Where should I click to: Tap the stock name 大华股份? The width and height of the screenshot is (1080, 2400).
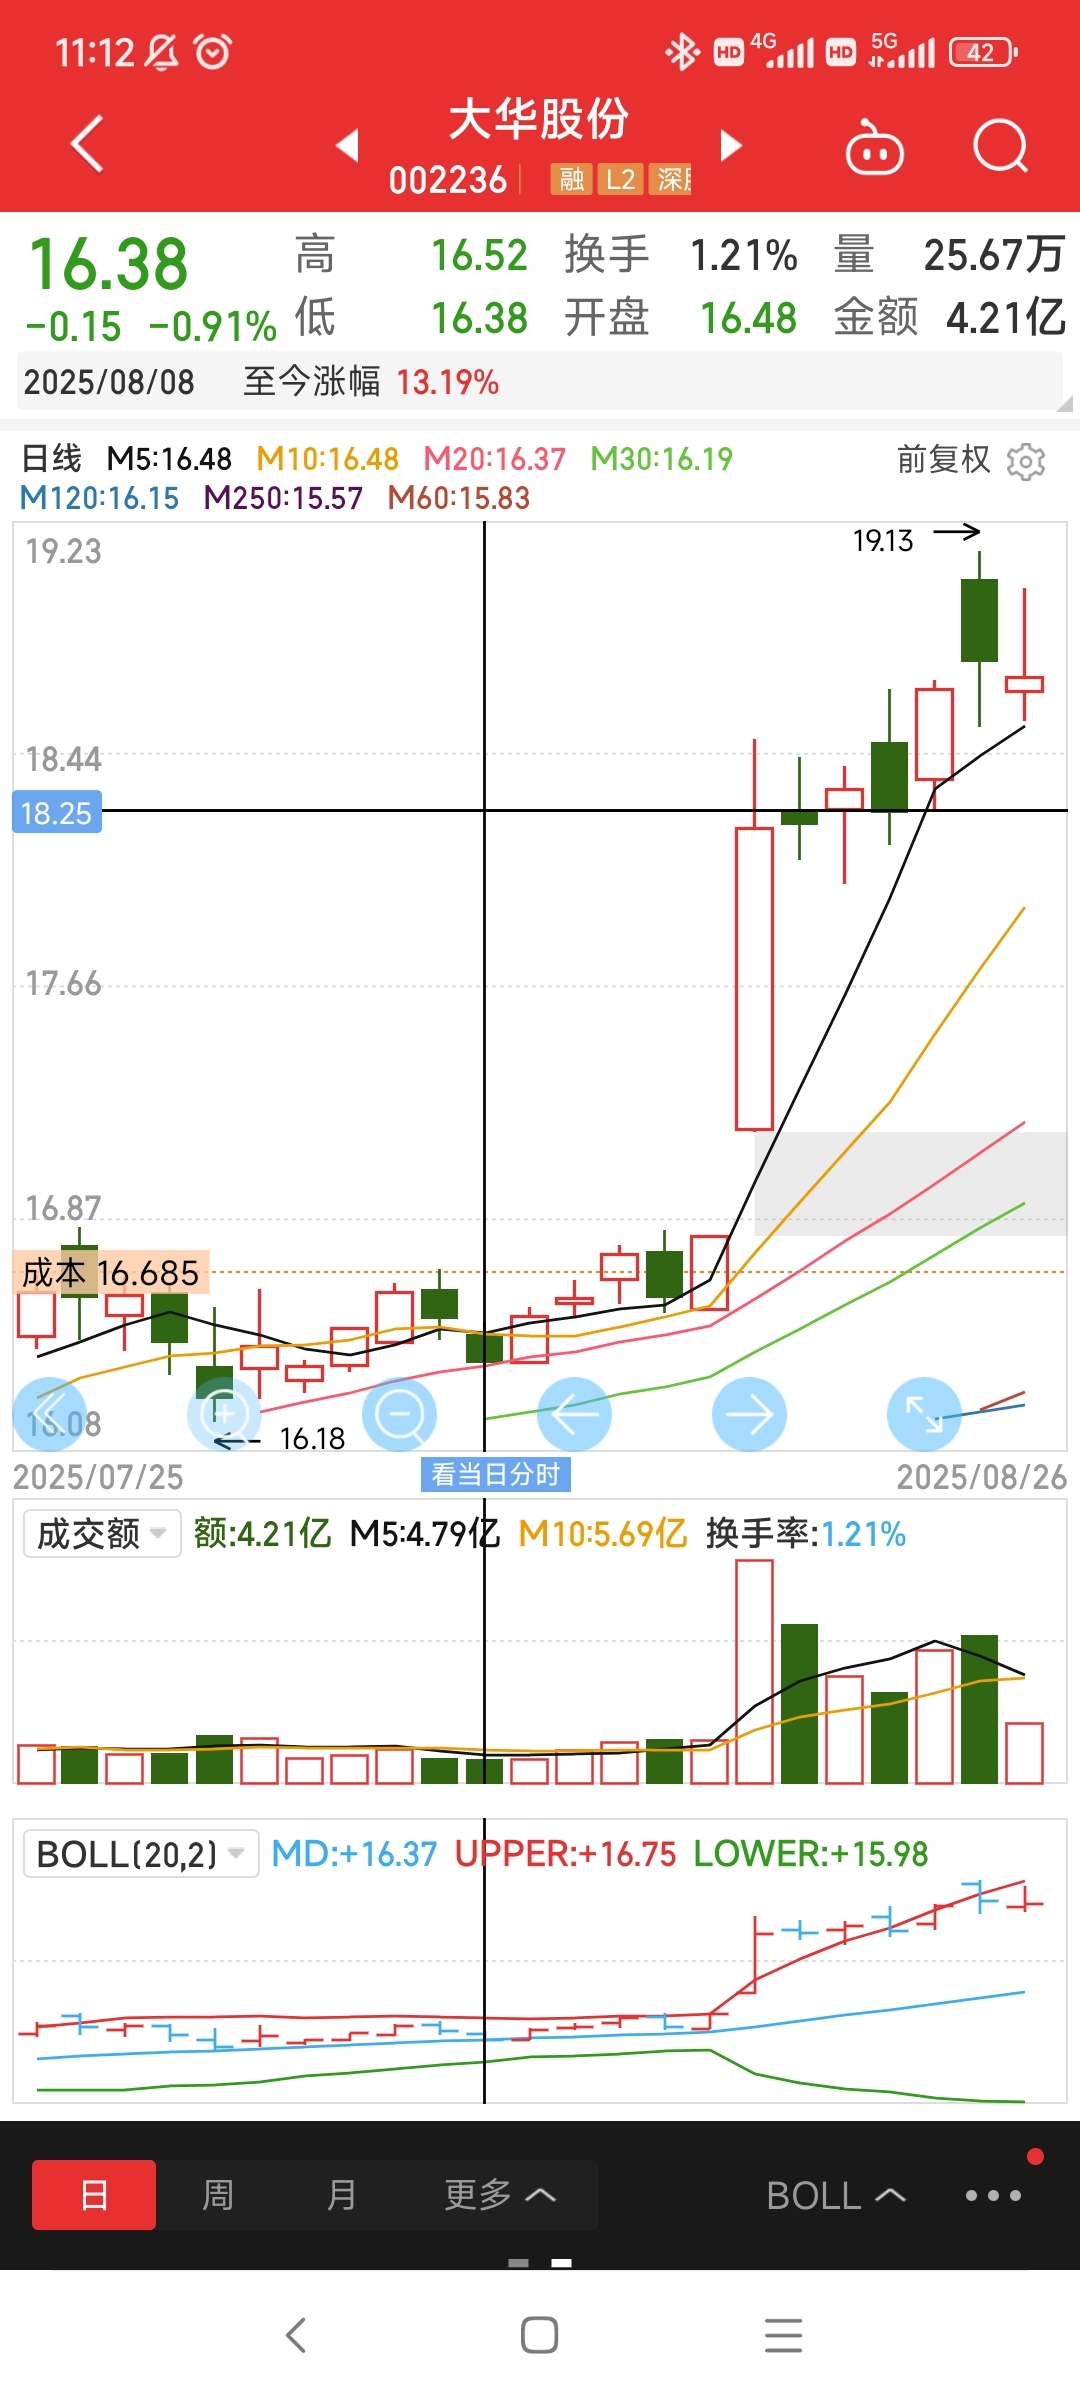coord(539,119)
